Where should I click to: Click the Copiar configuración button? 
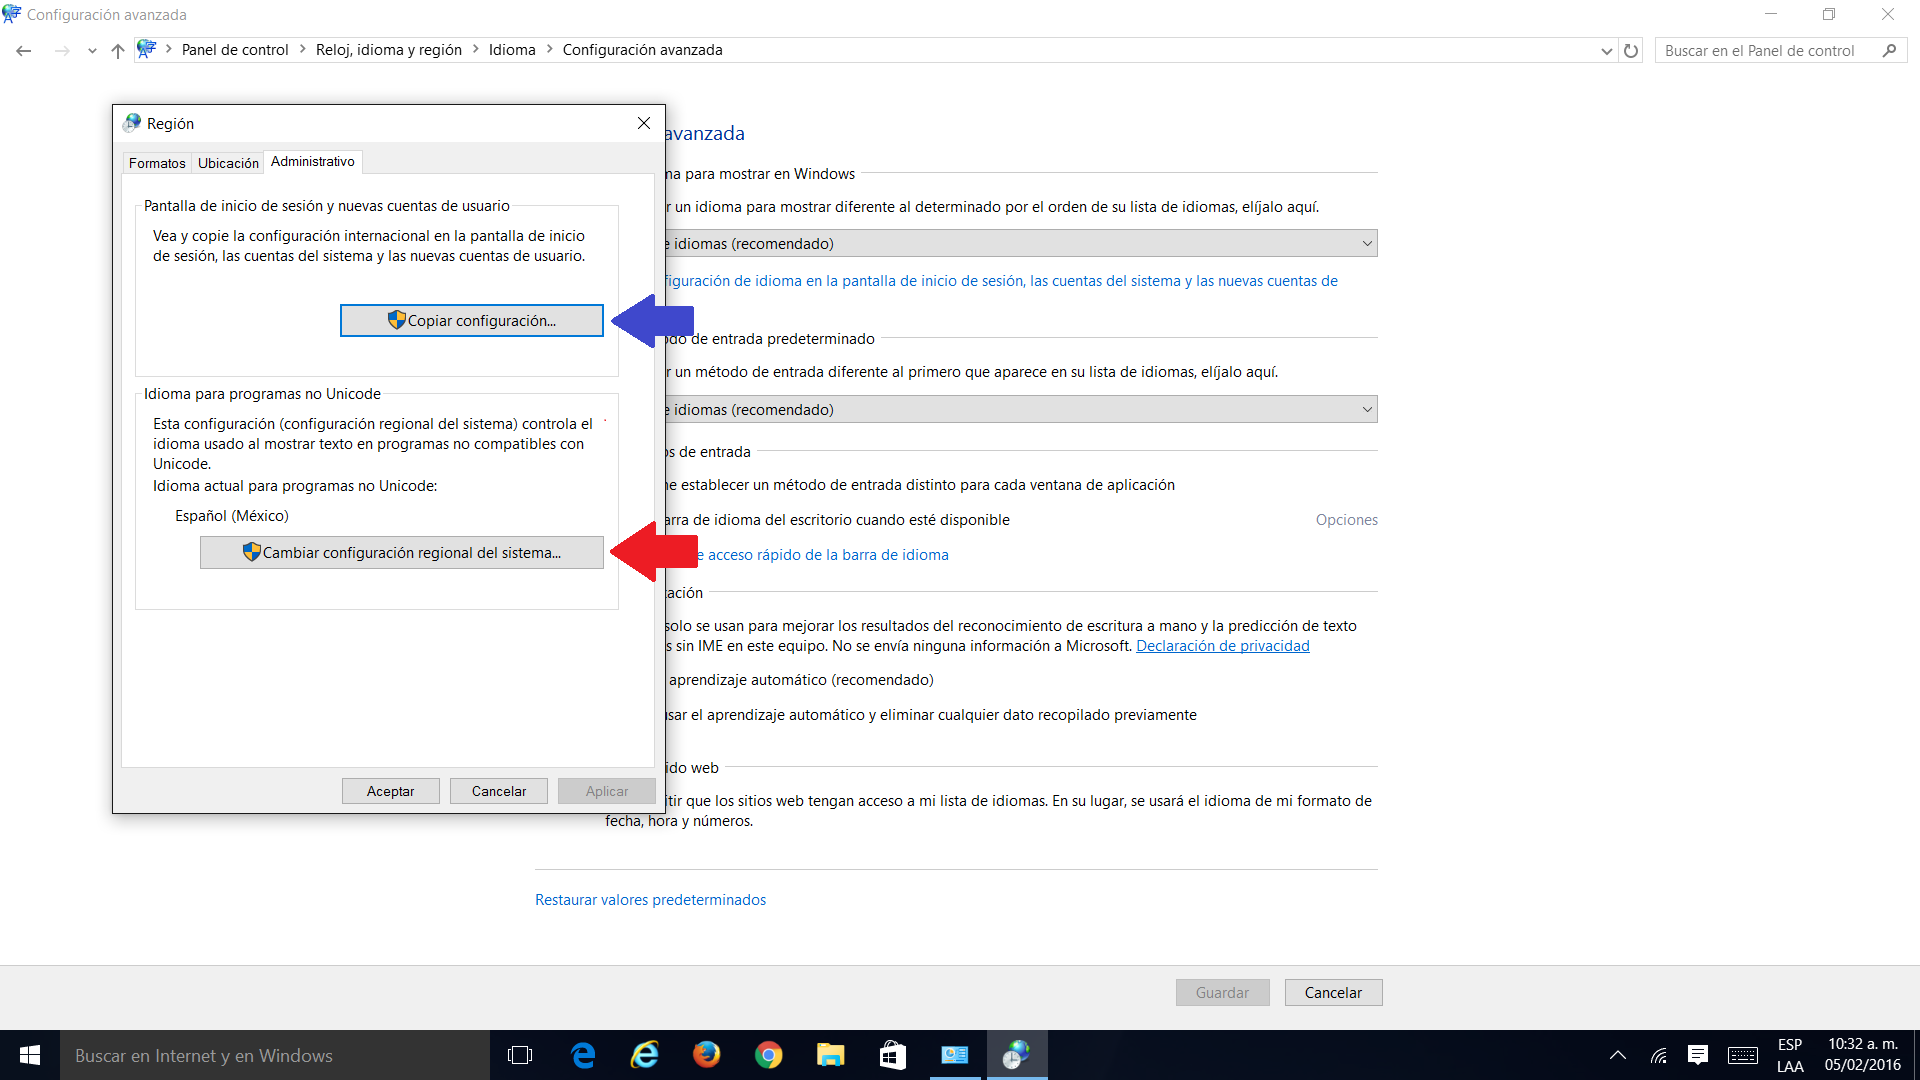(471, 320)
